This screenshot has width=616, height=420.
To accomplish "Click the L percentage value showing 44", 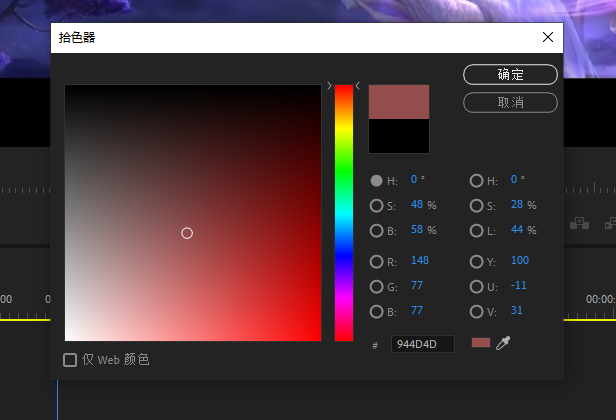I will pos(517,230).
